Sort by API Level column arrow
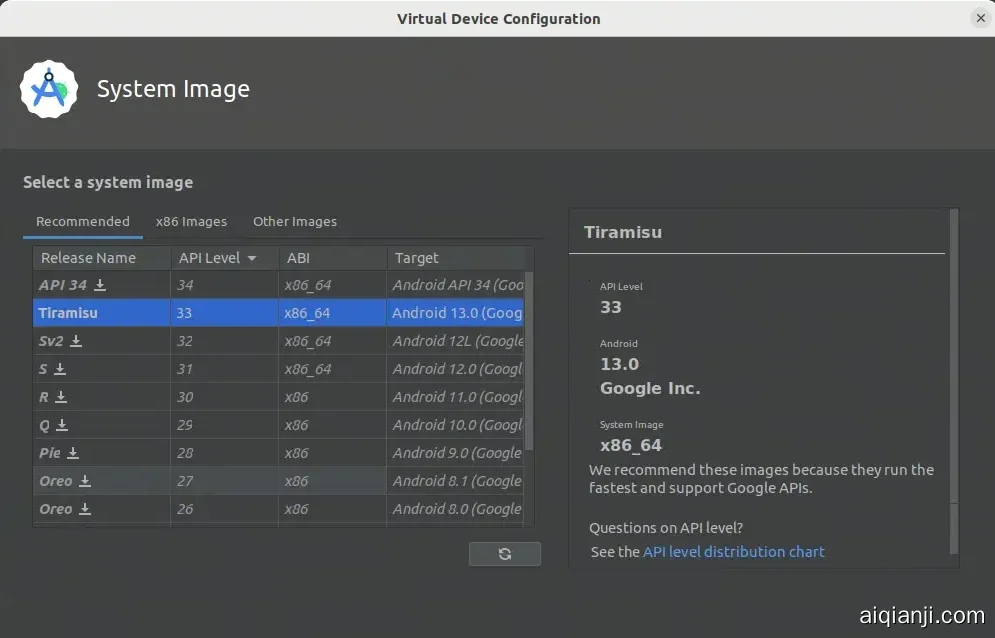 click(252, 258)
